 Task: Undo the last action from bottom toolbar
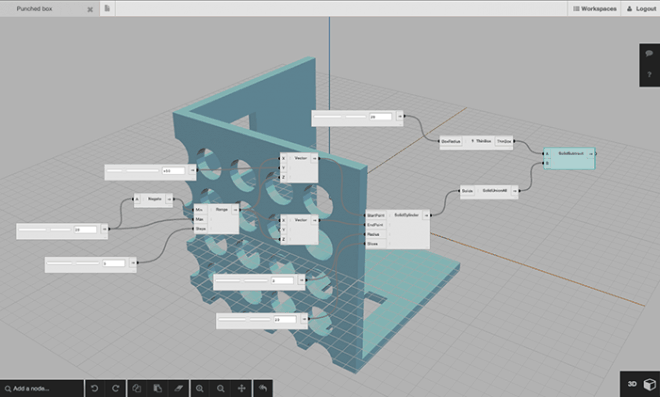pyautogui.click(x=95, y=388)
